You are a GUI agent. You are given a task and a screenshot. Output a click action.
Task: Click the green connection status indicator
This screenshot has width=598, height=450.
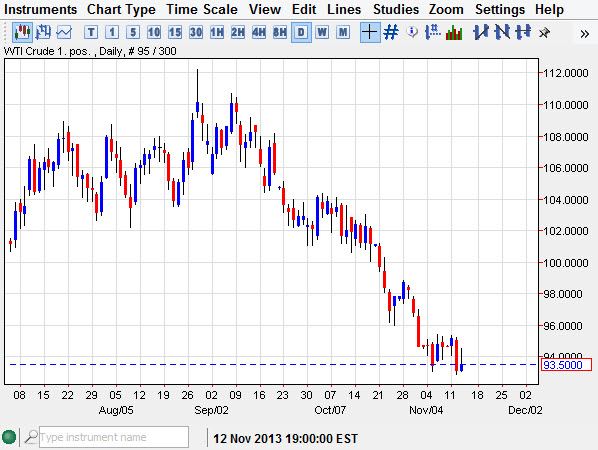tap(9, 437)
